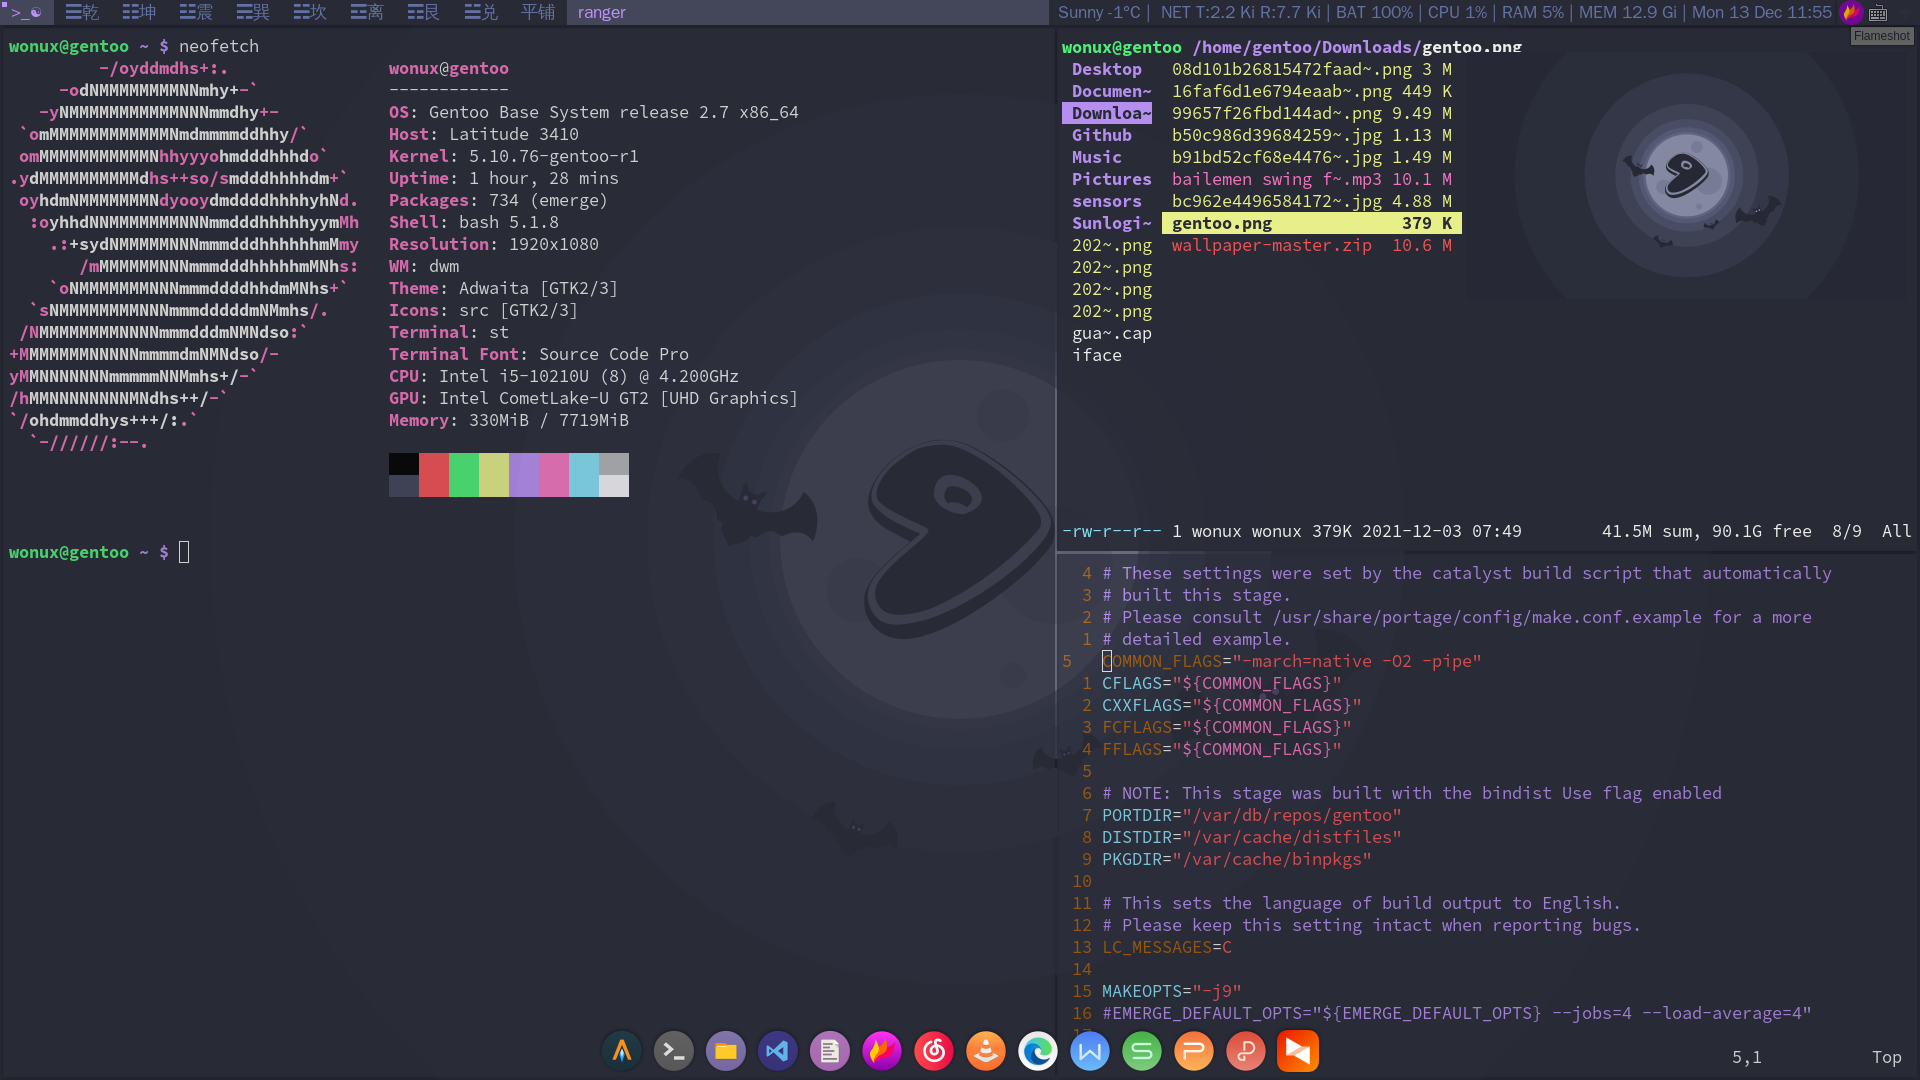This screenshot has height=1080, width=1920.
Task: Click the Mon 13 Dec 11:55 clock
Action: coord(1761,12)
